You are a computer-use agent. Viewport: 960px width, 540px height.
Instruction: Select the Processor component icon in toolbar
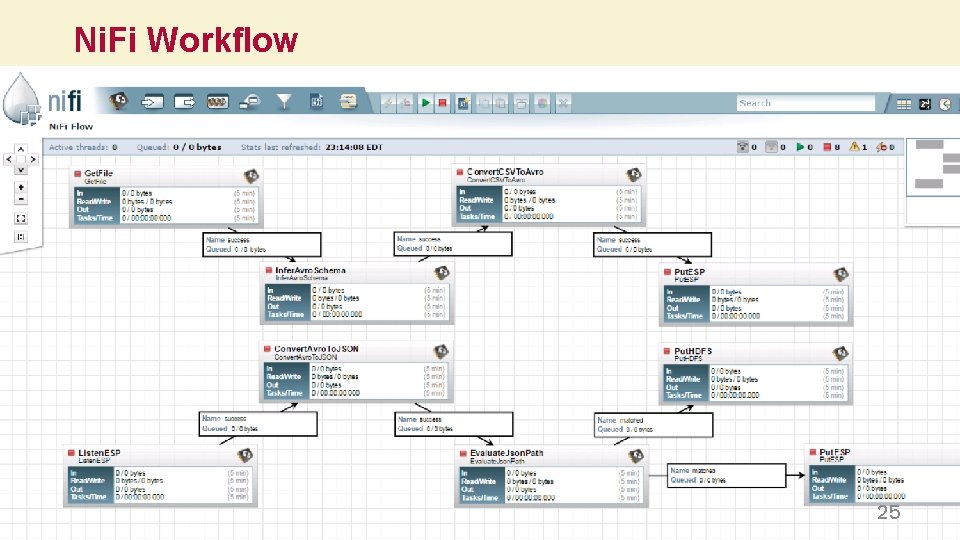pos(118,101)
